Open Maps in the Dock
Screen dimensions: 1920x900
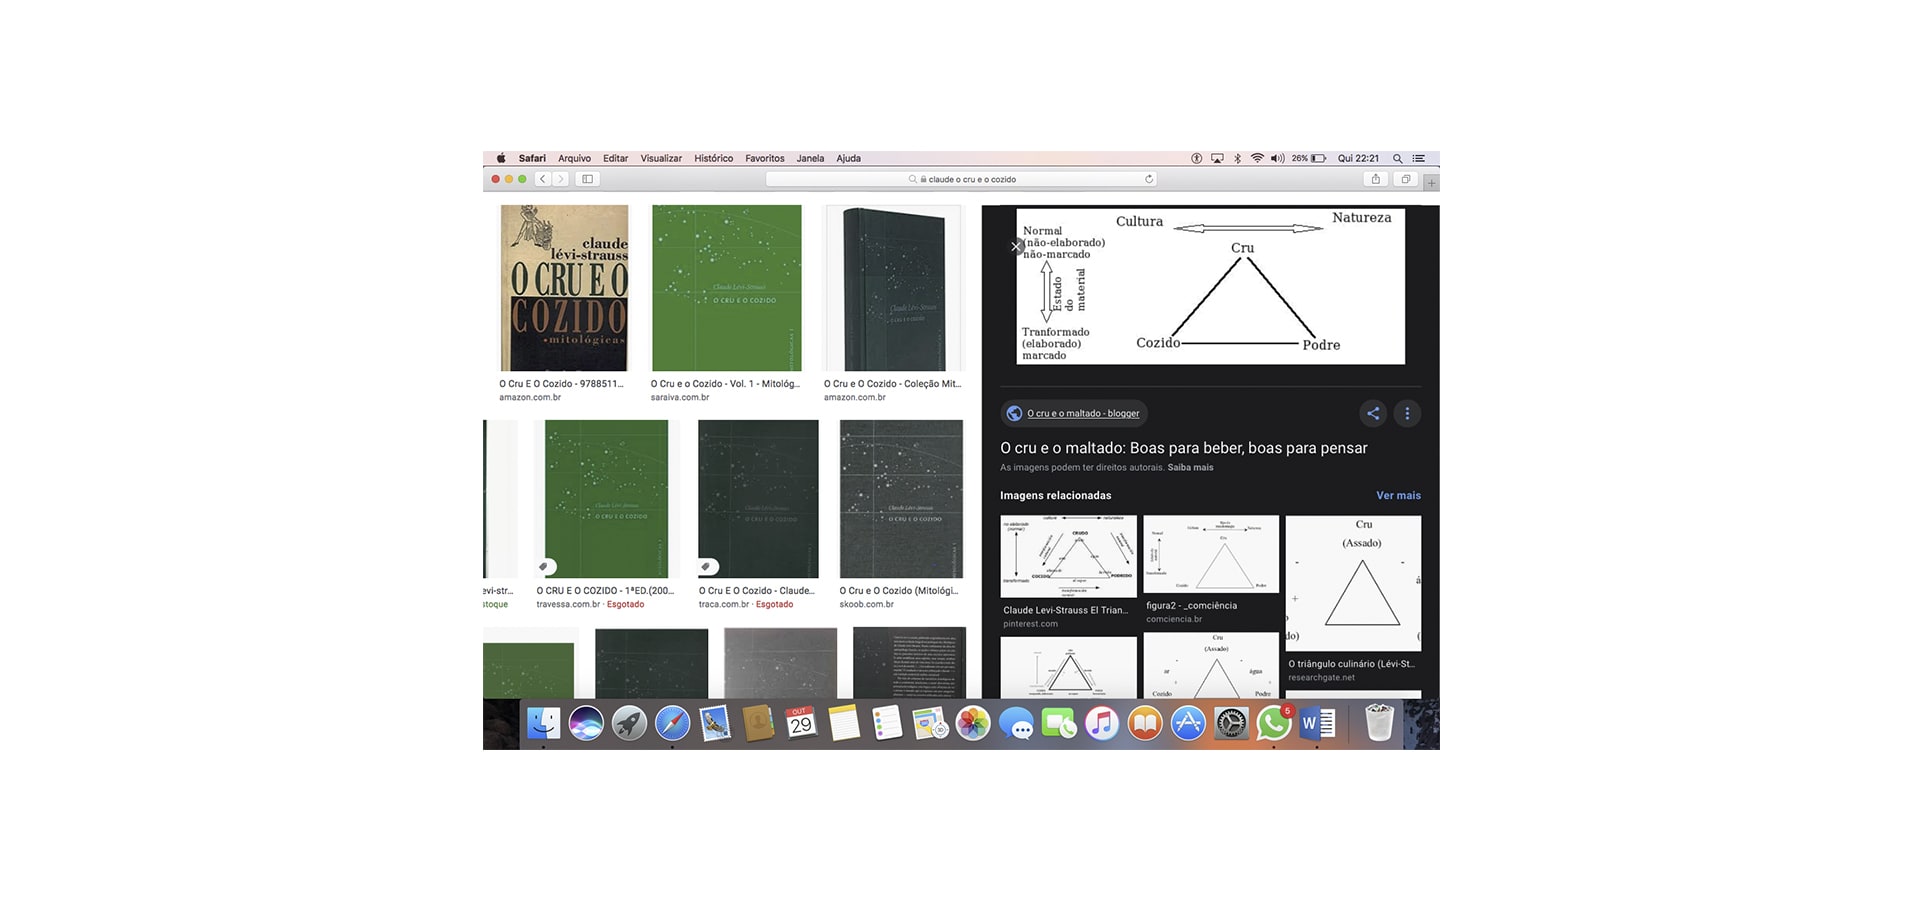click(930, 723)
